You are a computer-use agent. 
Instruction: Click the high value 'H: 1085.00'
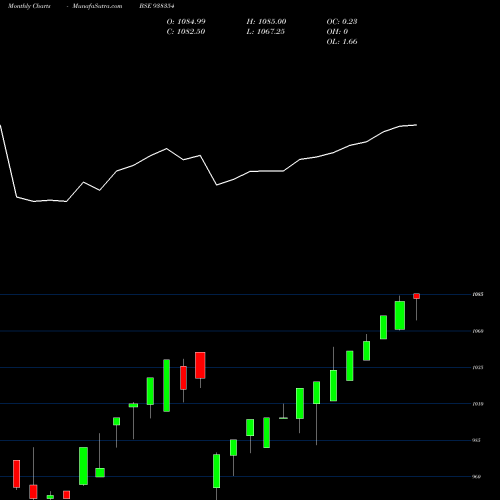(x=266, y=22)
